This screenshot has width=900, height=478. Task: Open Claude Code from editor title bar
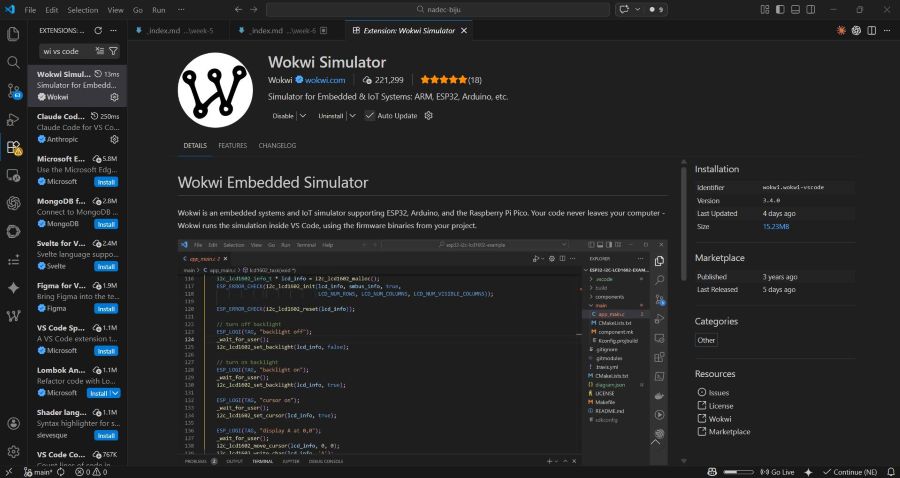[x=841, y=30]
